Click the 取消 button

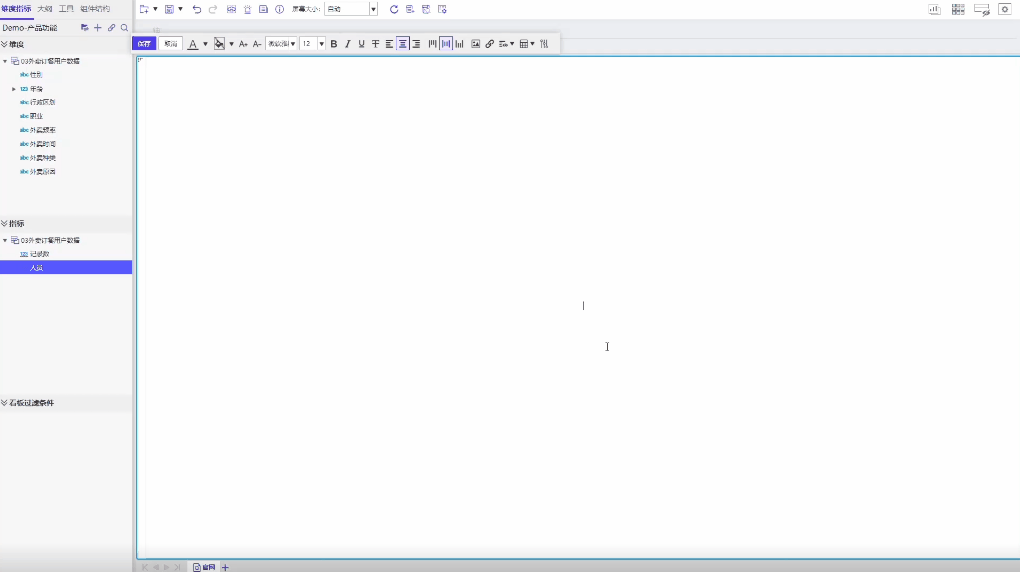coord(171,44)
